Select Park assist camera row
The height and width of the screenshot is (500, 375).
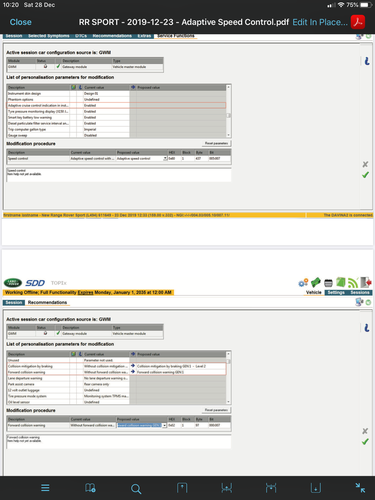click(117, 384)
